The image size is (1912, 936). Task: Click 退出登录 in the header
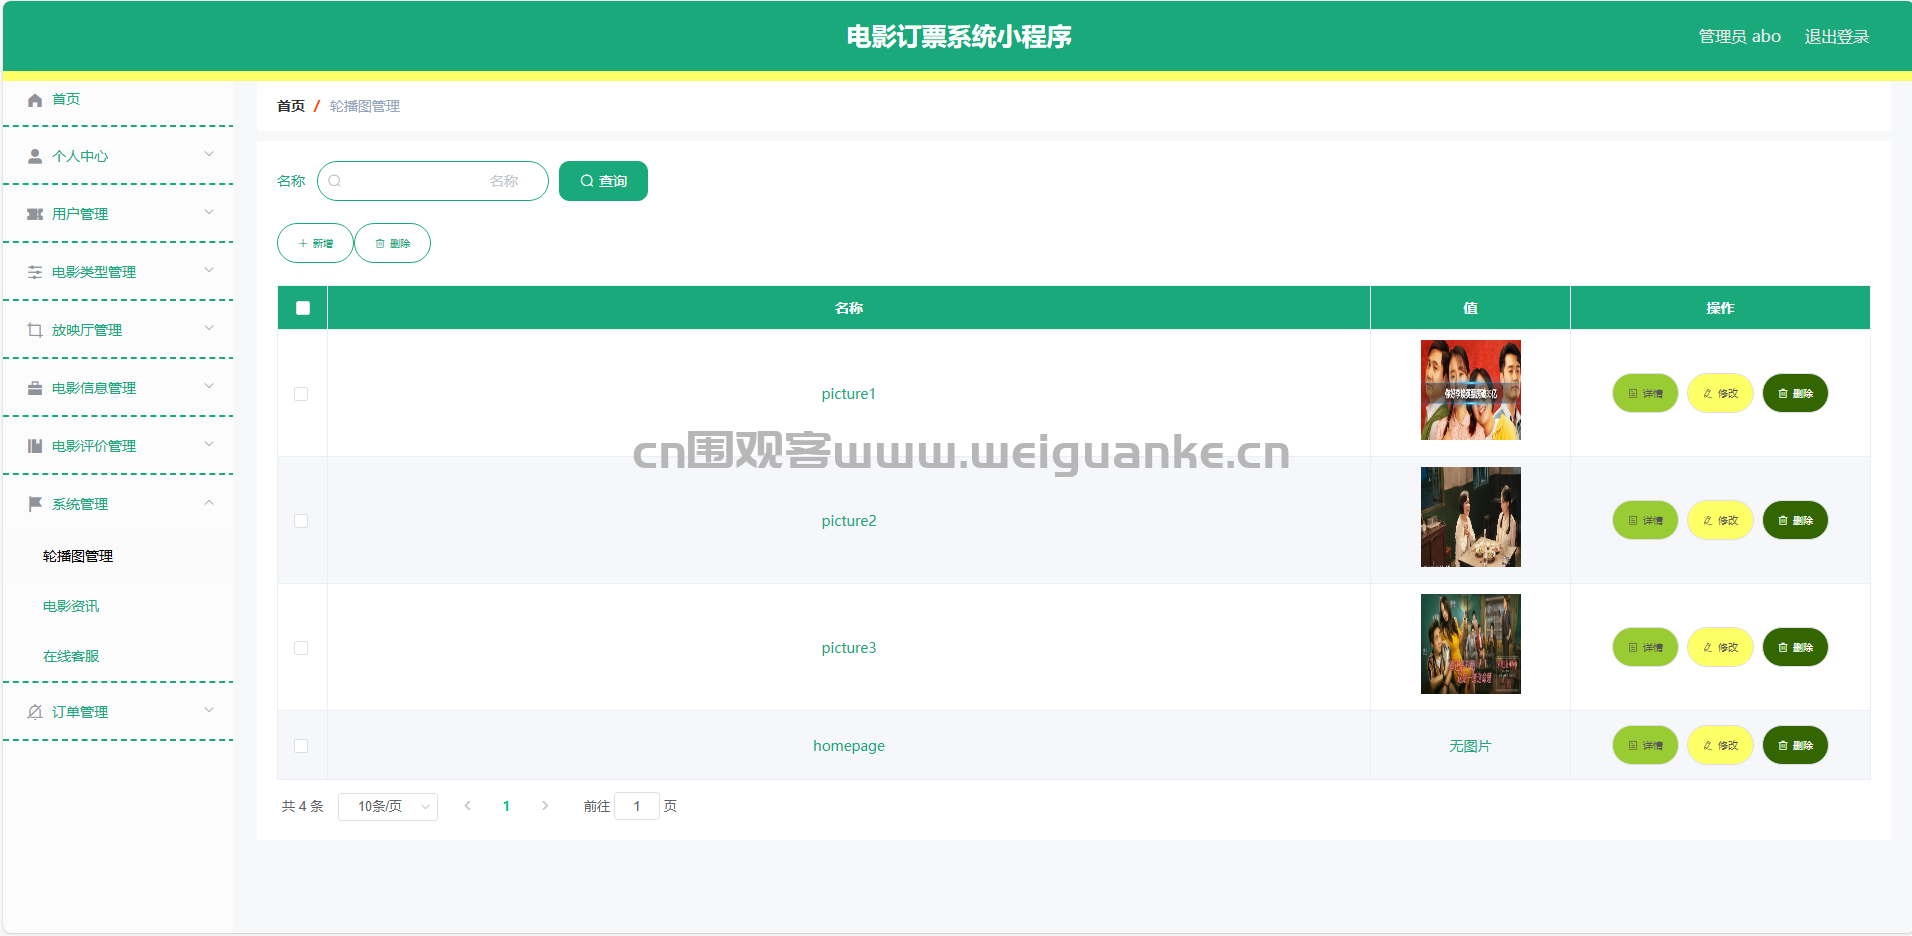[x=1836, y=37]
